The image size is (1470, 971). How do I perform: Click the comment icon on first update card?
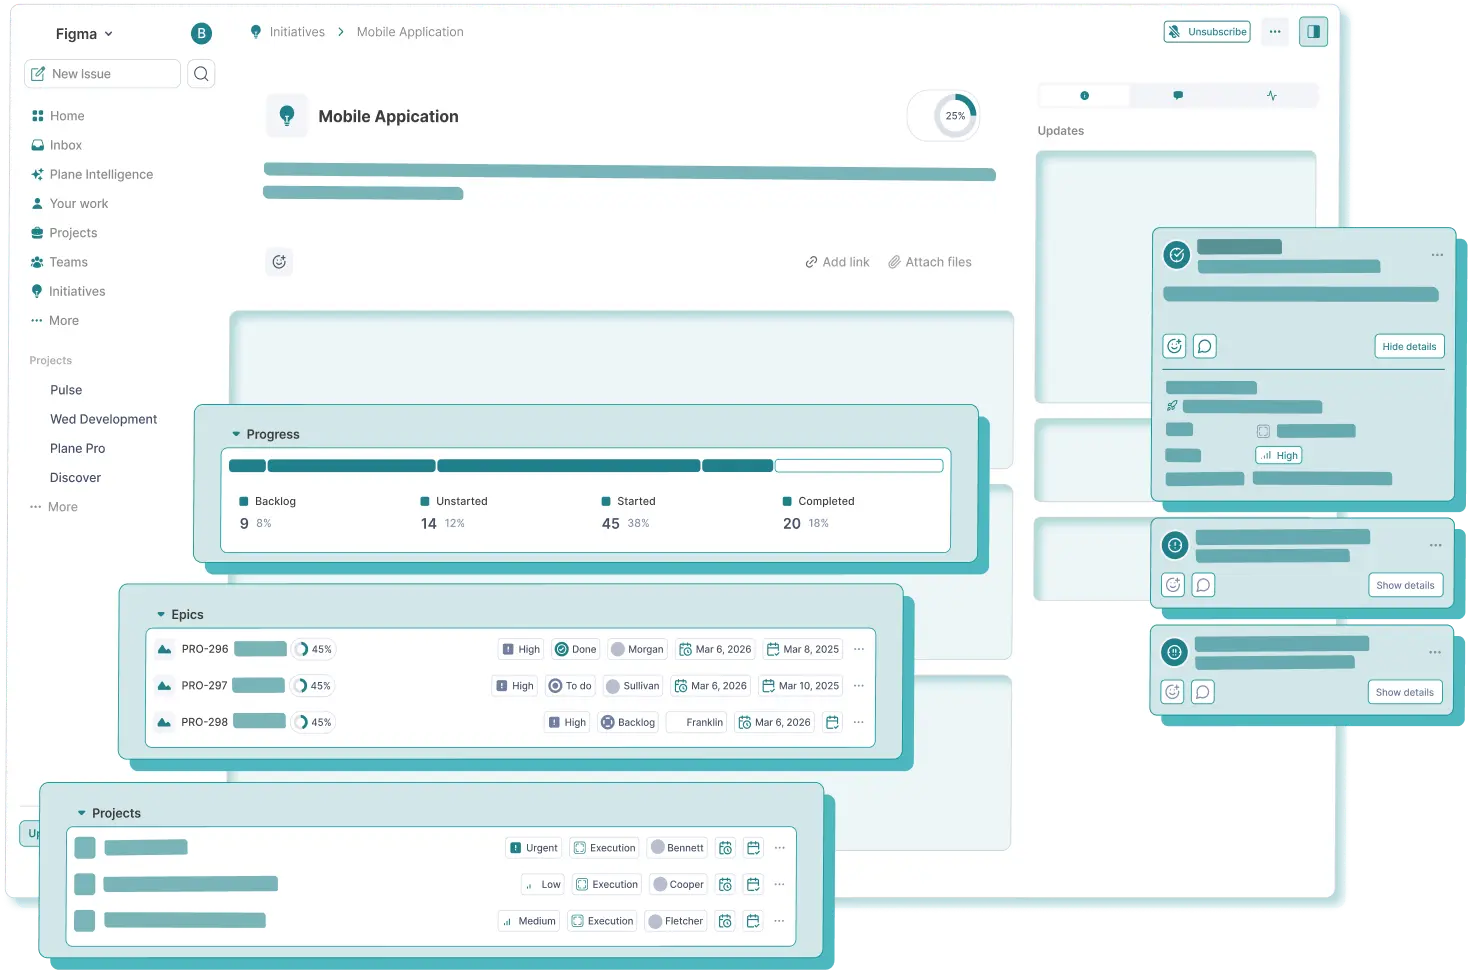pos(1205,347)
